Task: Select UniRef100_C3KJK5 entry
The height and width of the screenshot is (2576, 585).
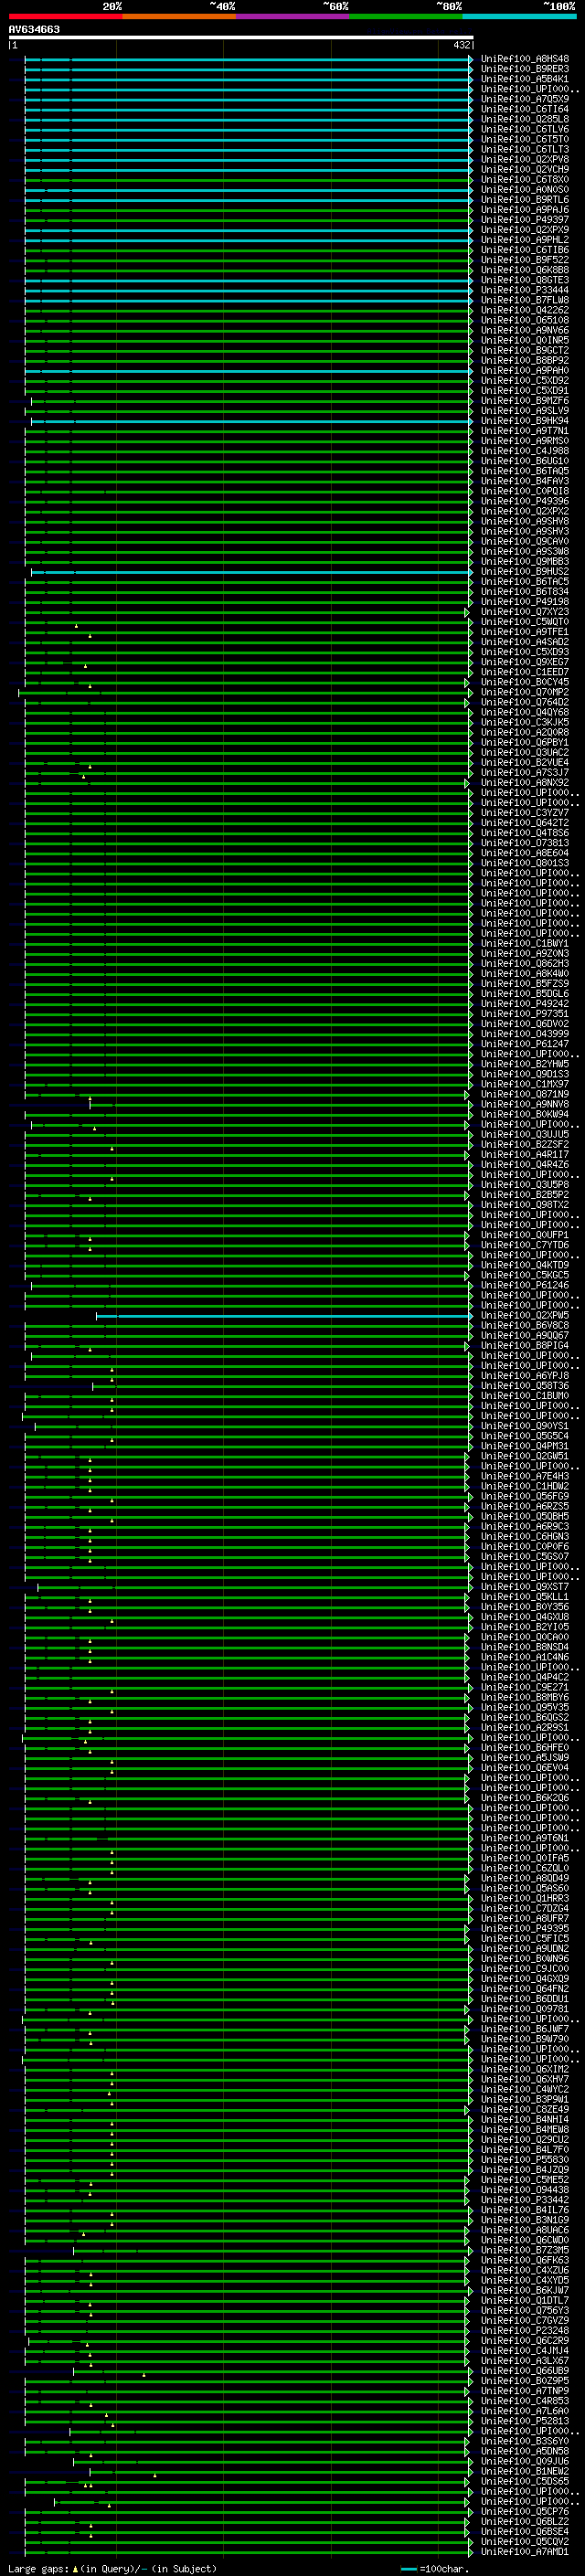Action: click(525, 723)
